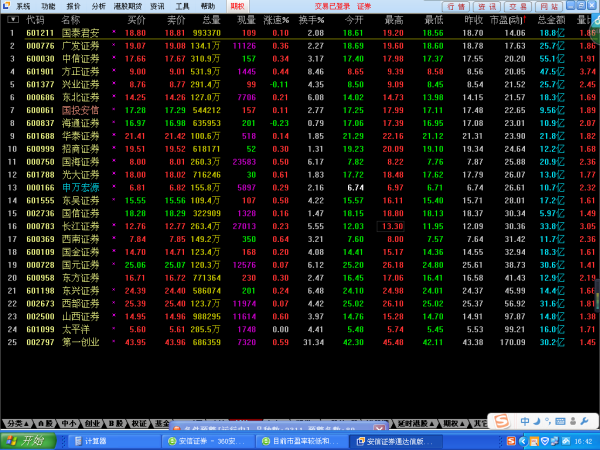Select the 华泰证券 stock name
This screenshot has width=600, height=450.
(x=80, y=136)
